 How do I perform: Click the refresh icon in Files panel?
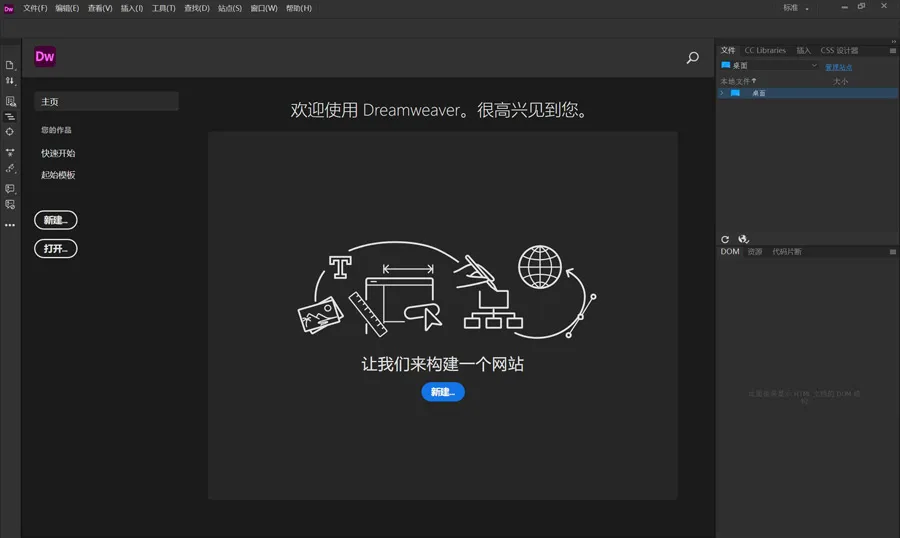pyautogui.click(x=725, y=239)
